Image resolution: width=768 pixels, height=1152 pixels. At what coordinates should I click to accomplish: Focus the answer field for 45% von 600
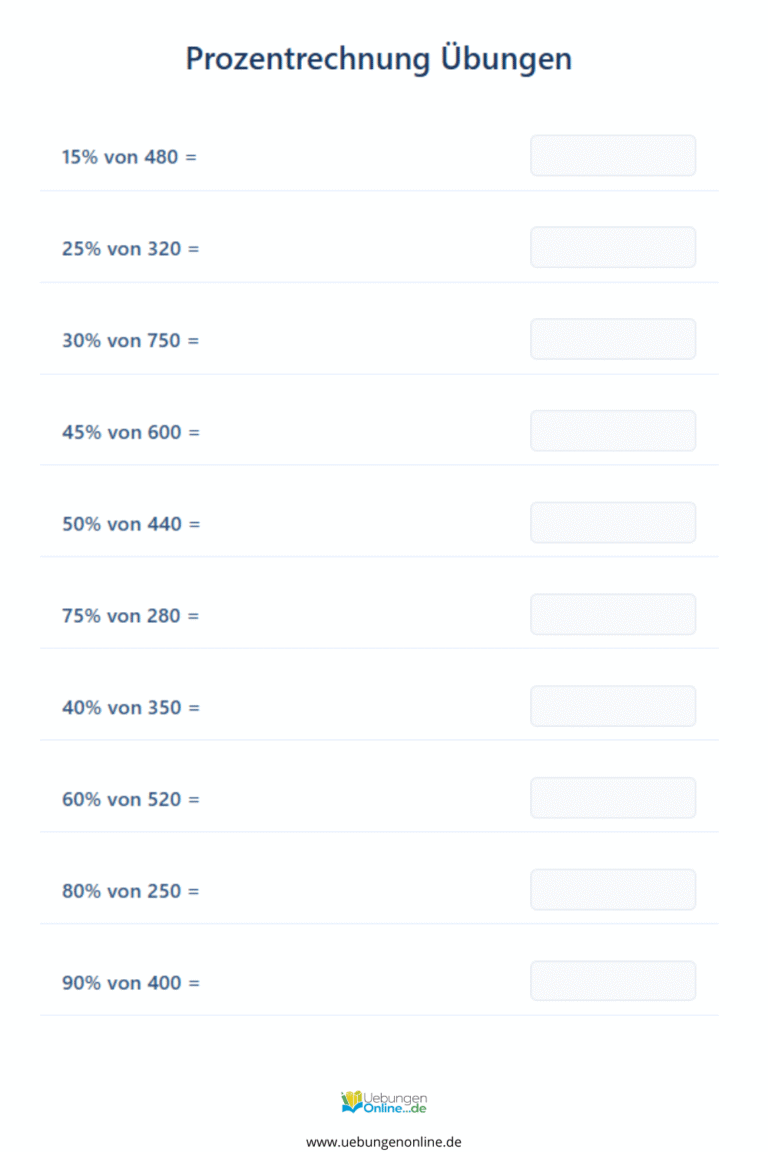click(x=613, y=431)
